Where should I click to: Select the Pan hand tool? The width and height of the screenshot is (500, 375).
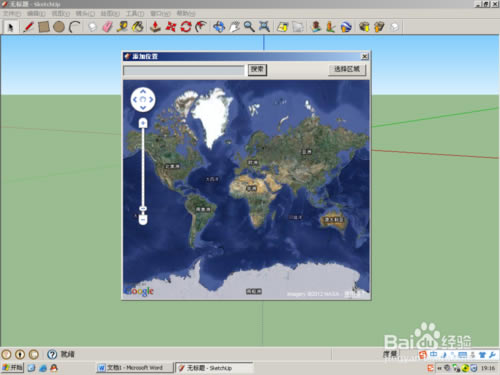tap(234, 27)
